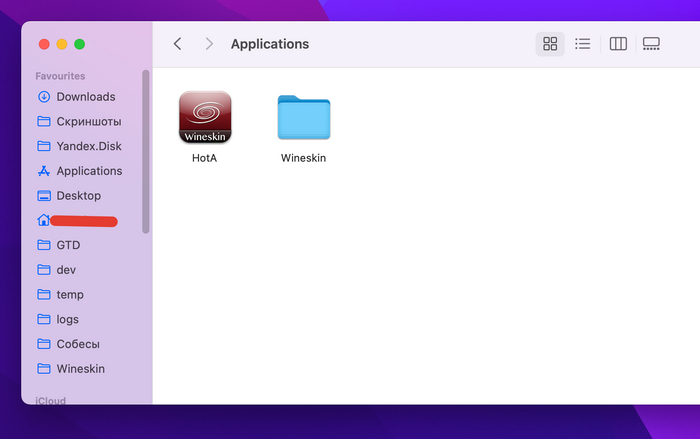Viewport: 700px width, 439px height.
Task: Switch to column view
Action: (x=618, y=44)
